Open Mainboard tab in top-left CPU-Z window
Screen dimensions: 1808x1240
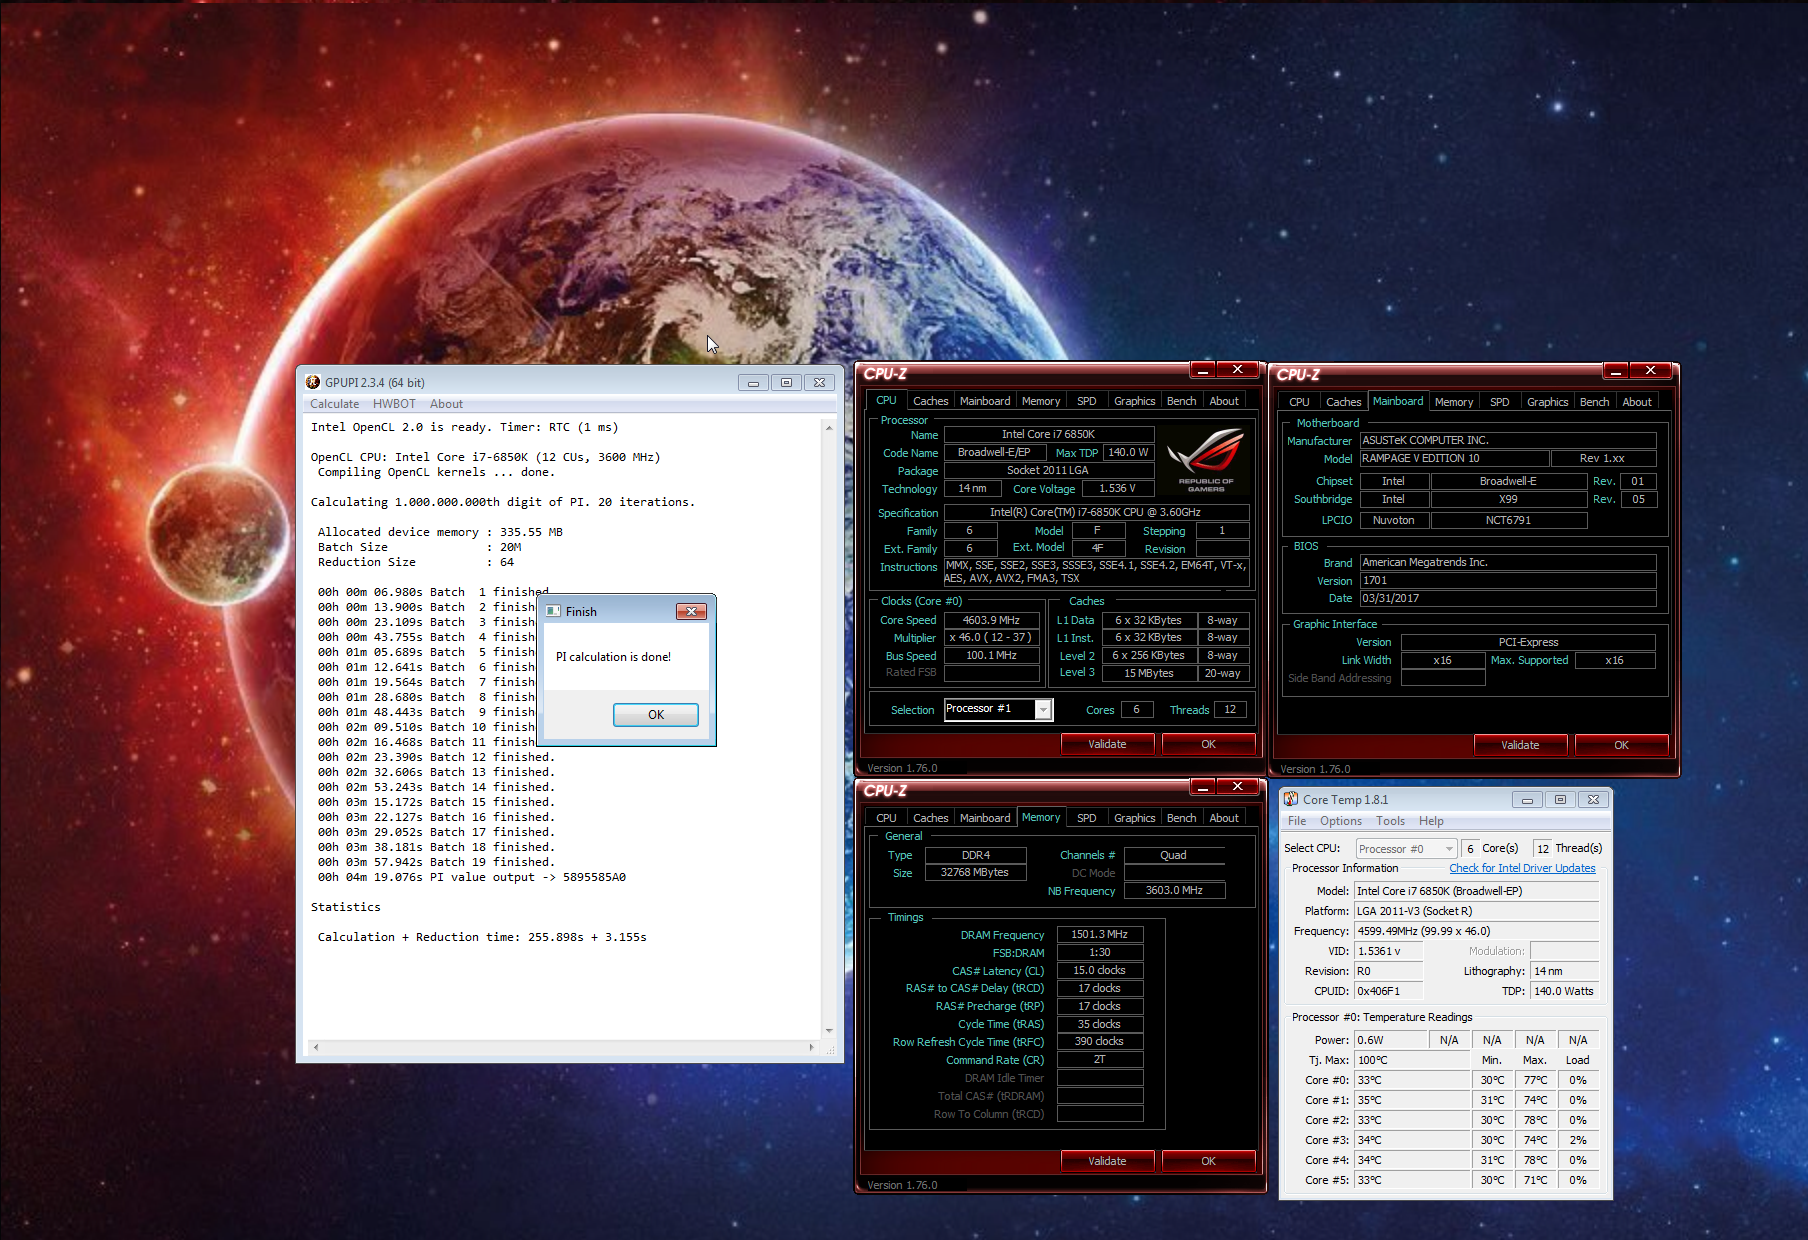point(985,401)
